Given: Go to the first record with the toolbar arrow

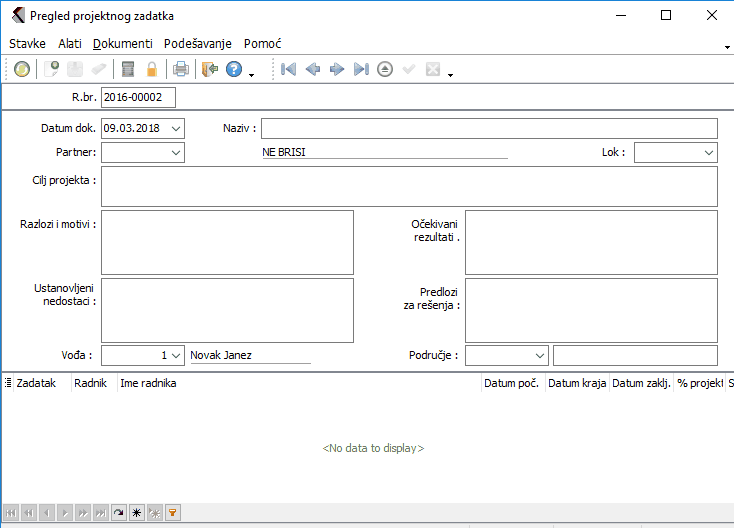Looking at the screenshot, I should pyautogui.click(x=288, y=69).
